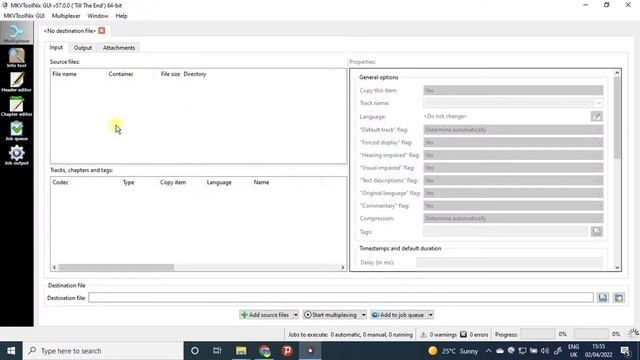The height and width of the screenshot is (360, 640).
Task: Click the spinning activity indicator icon
Action: click(x=633, y=334)
